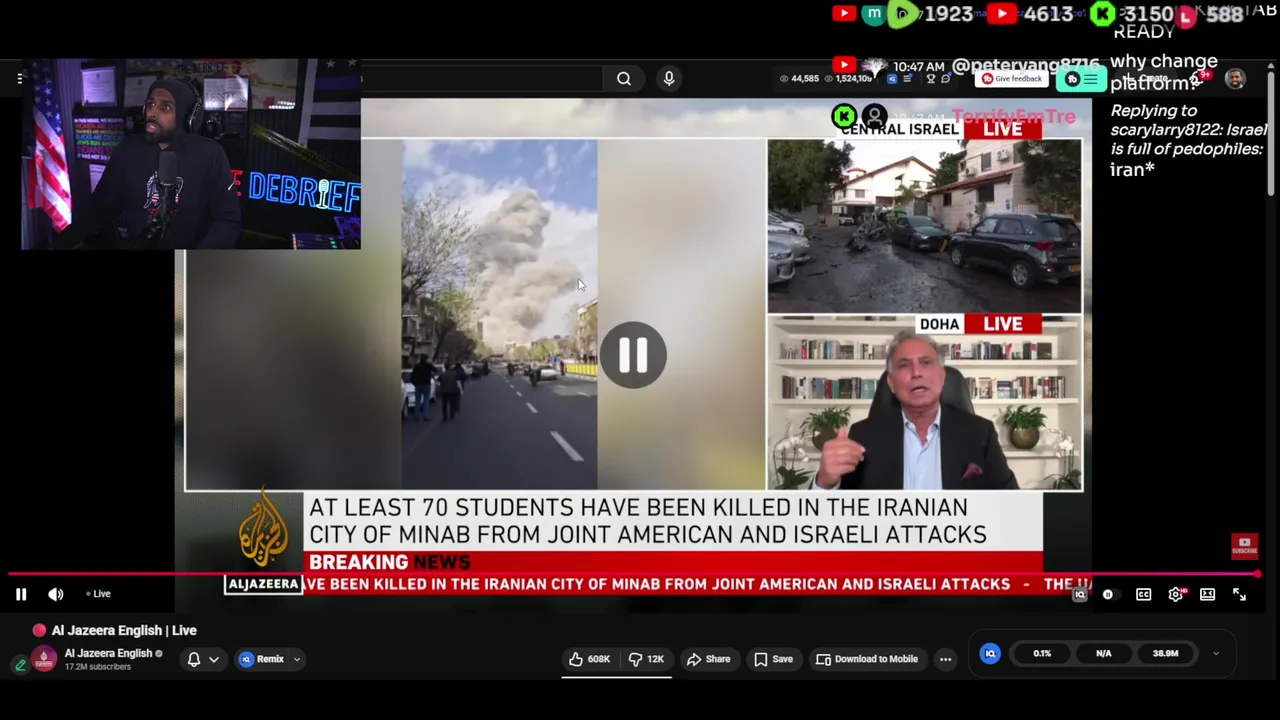Click the green Kick icon near TerrifyEmTre
Viewport: 1280px width, 720px height.
[844, 117]
